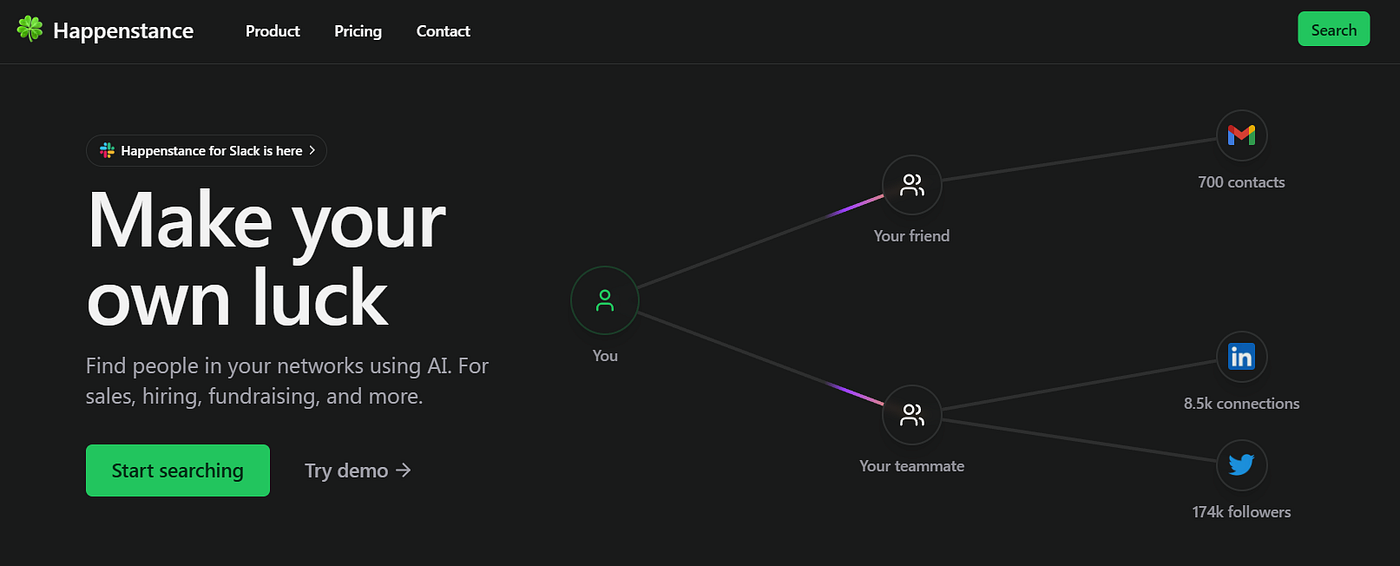Viewport: 1400px width, 566px height.
Task: Click the Happenstance brand name
Action: 123,31
